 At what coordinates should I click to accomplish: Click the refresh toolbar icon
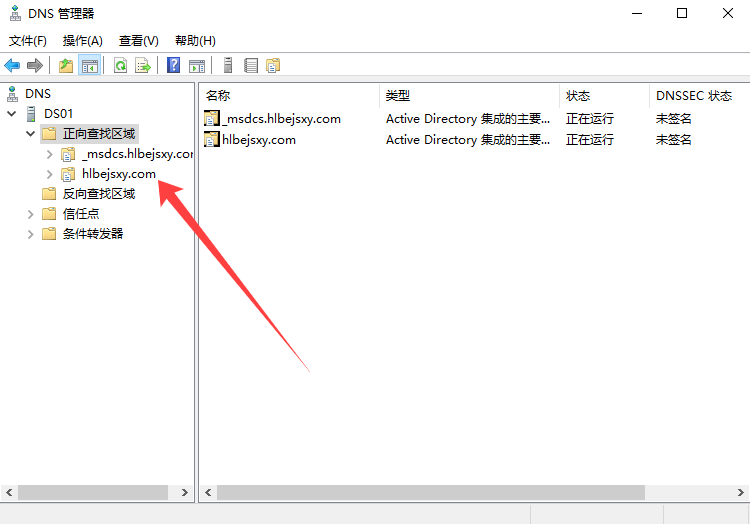[x=120, y=66]
